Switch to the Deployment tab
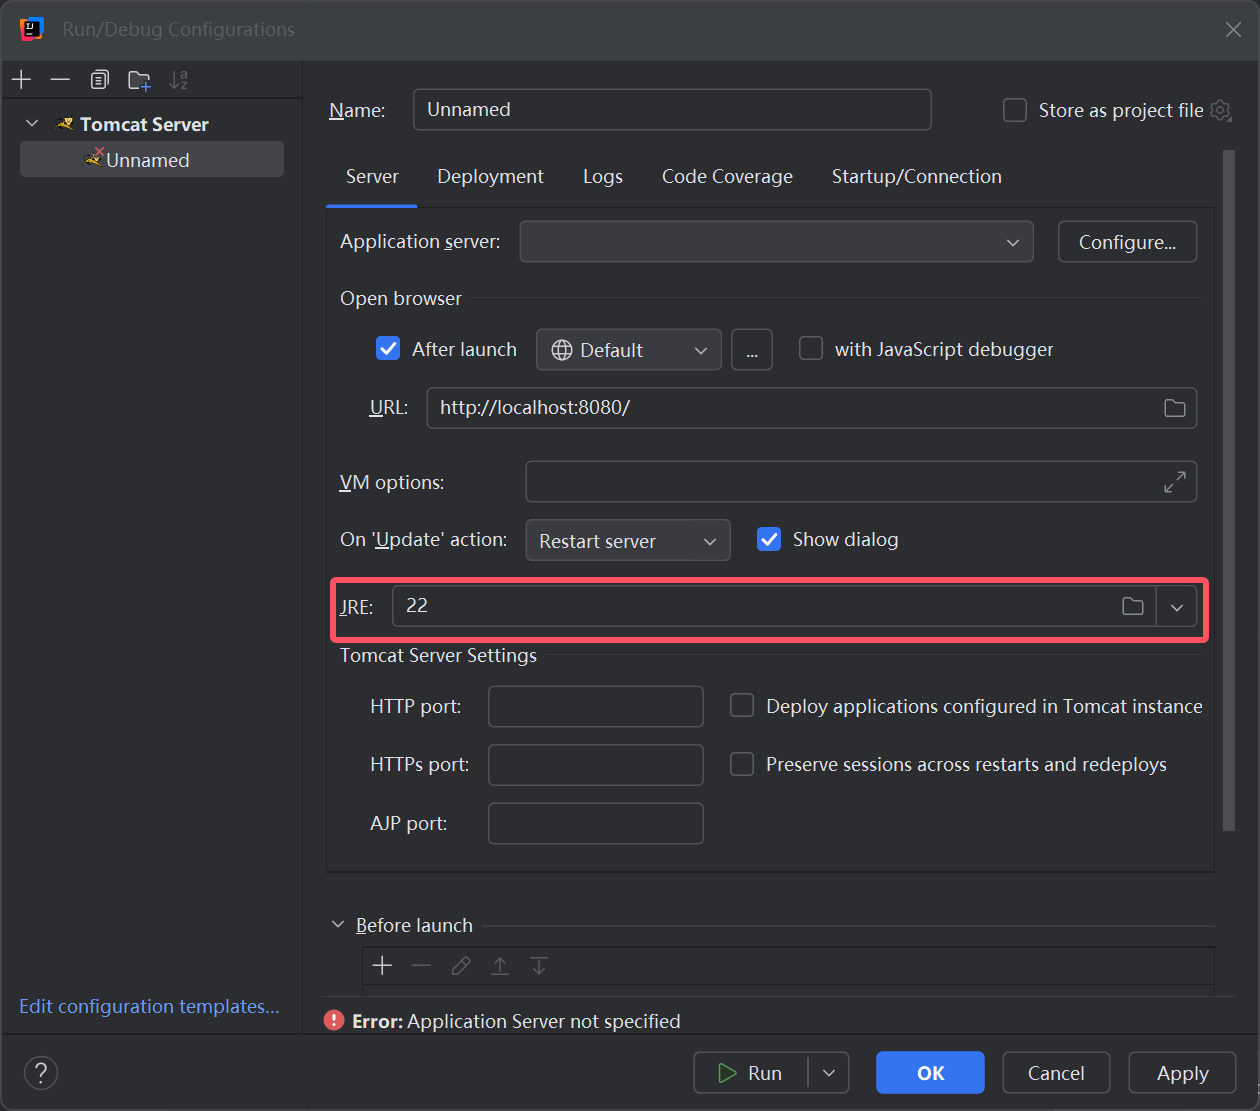 tap(490, 177)
